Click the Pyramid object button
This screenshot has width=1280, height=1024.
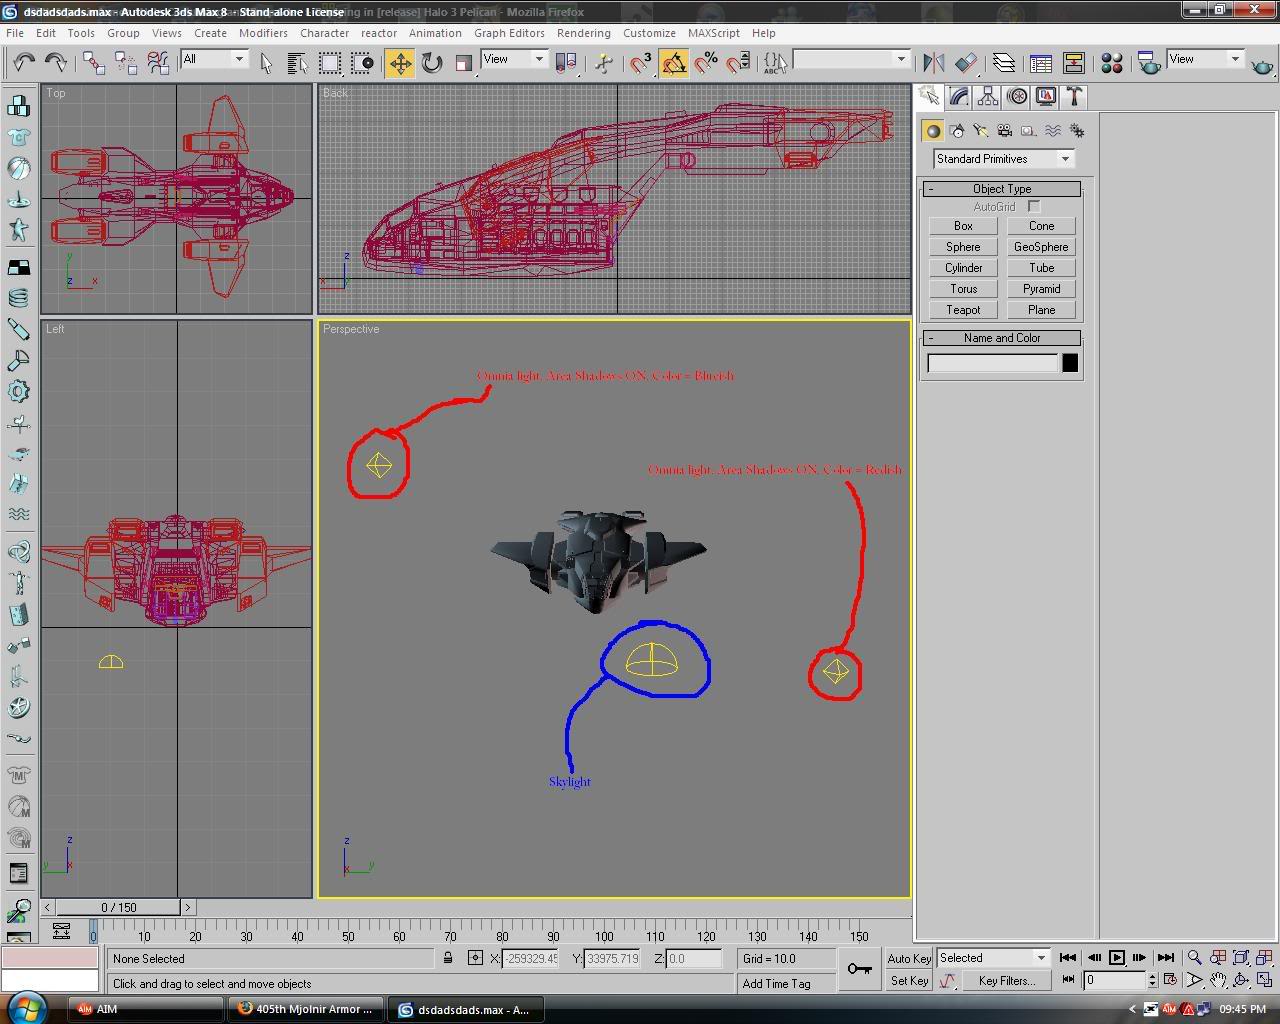1041,289
